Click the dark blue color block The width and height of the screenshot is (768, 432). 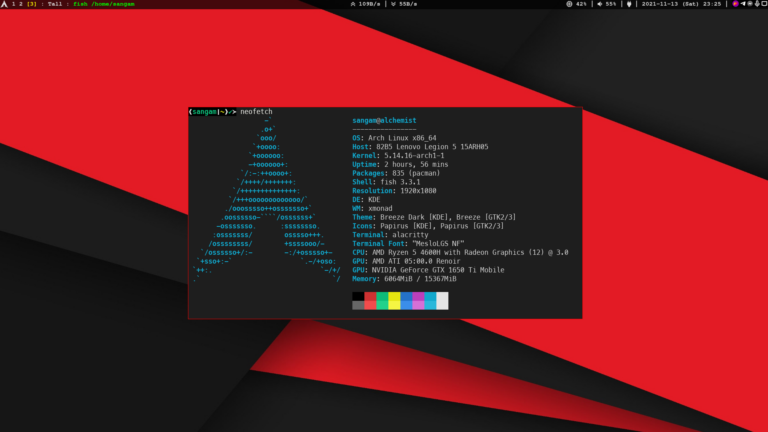pos(406,296)
